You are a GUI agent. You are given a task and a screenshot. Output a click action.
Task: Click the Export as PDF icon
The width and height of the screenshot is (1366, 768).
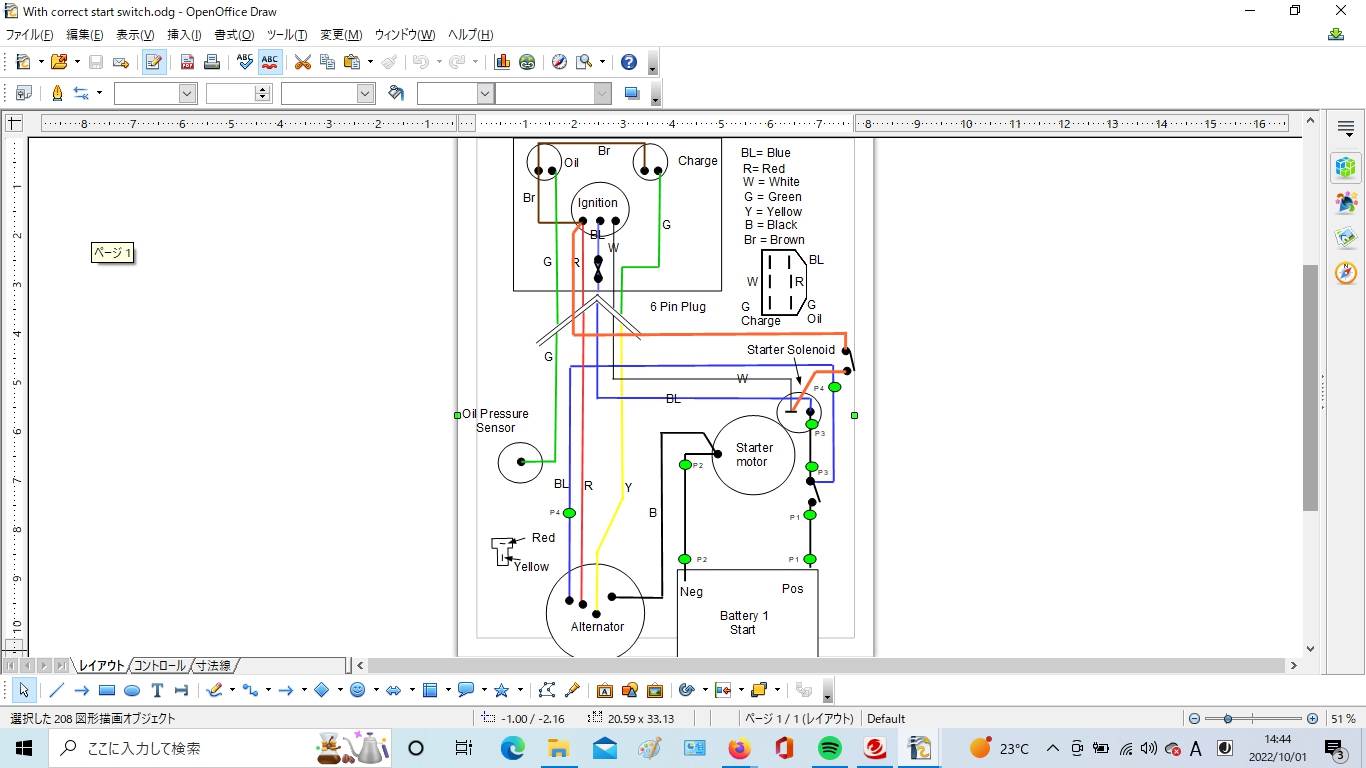[x=187, y=62]
